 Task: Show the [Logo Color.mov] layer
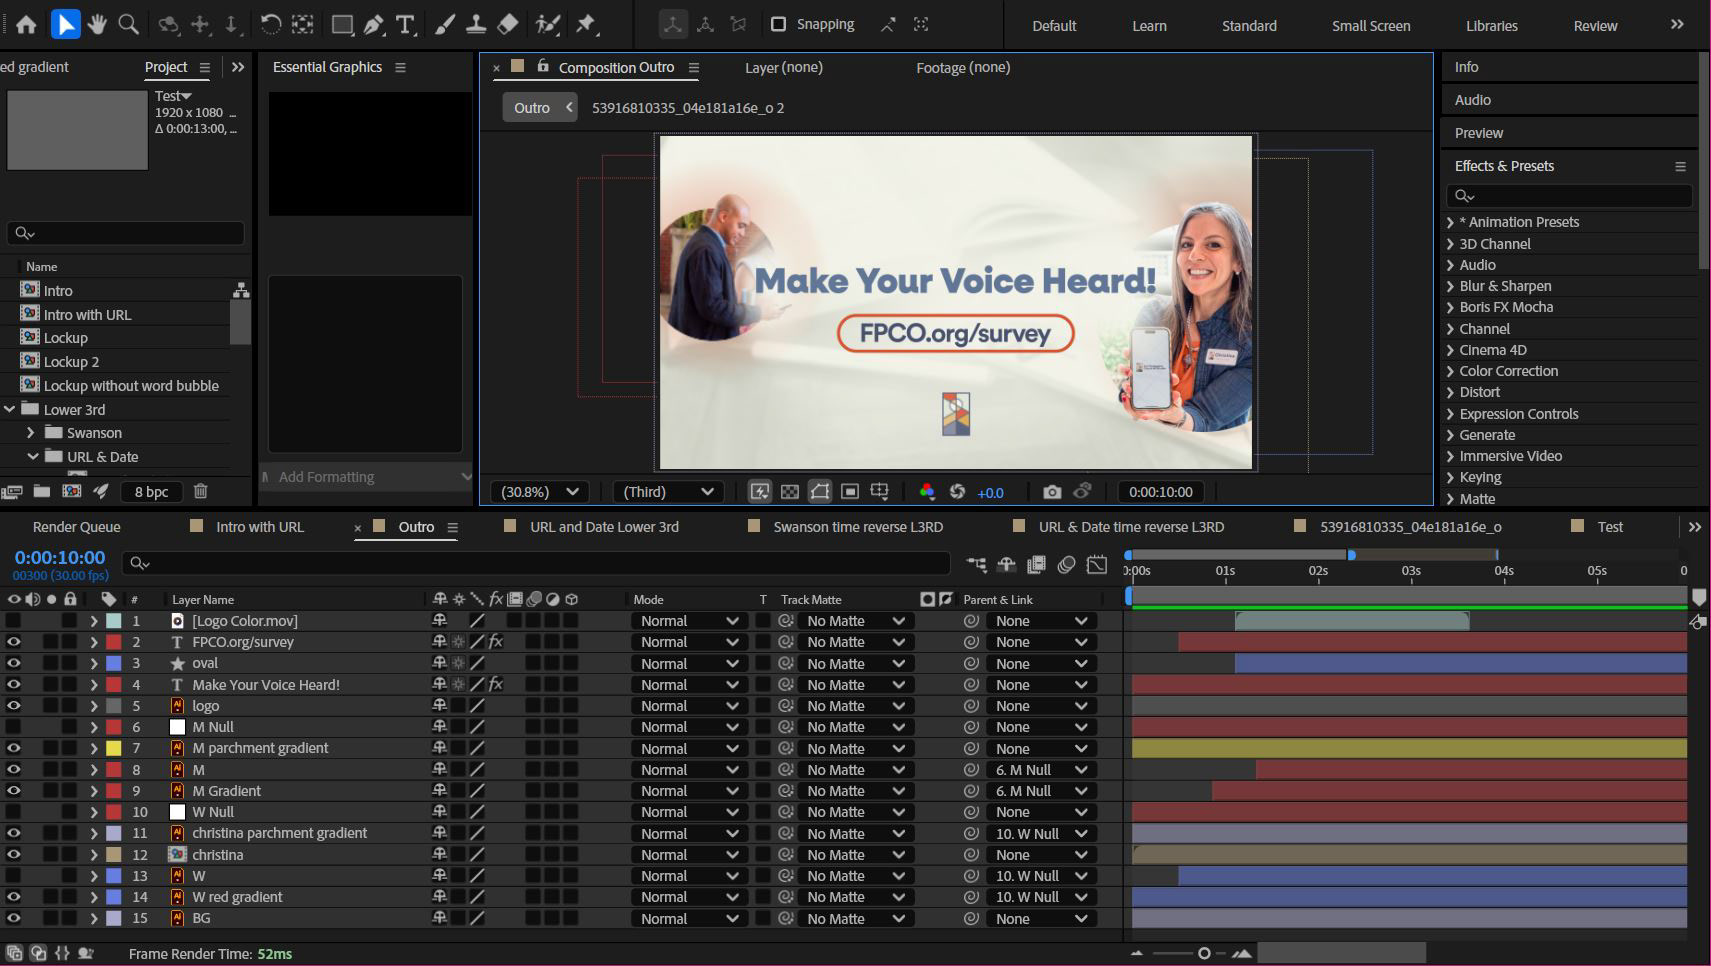click(x=14, y=621)
